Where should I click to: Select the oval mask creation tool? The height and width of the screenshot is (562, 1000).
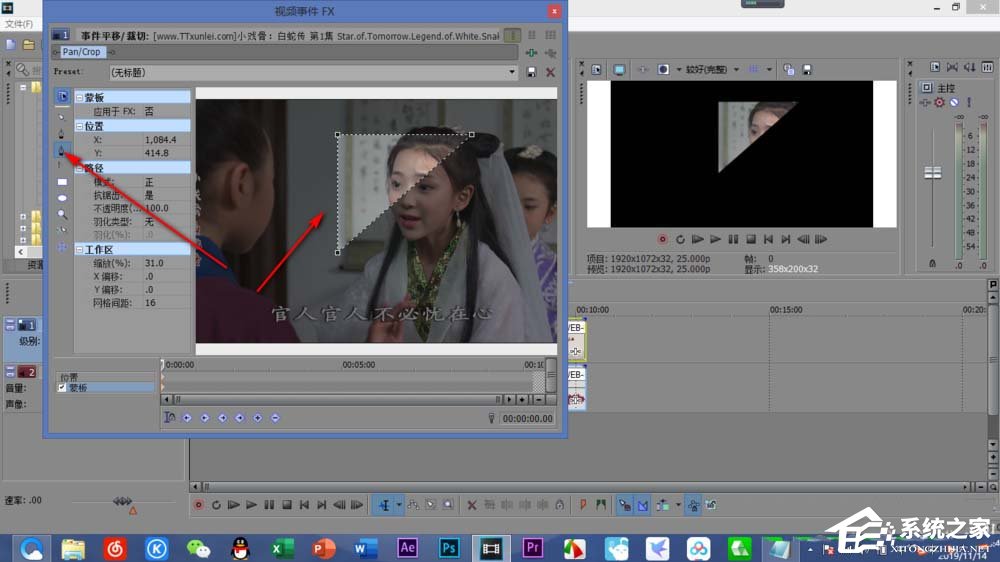62,198
